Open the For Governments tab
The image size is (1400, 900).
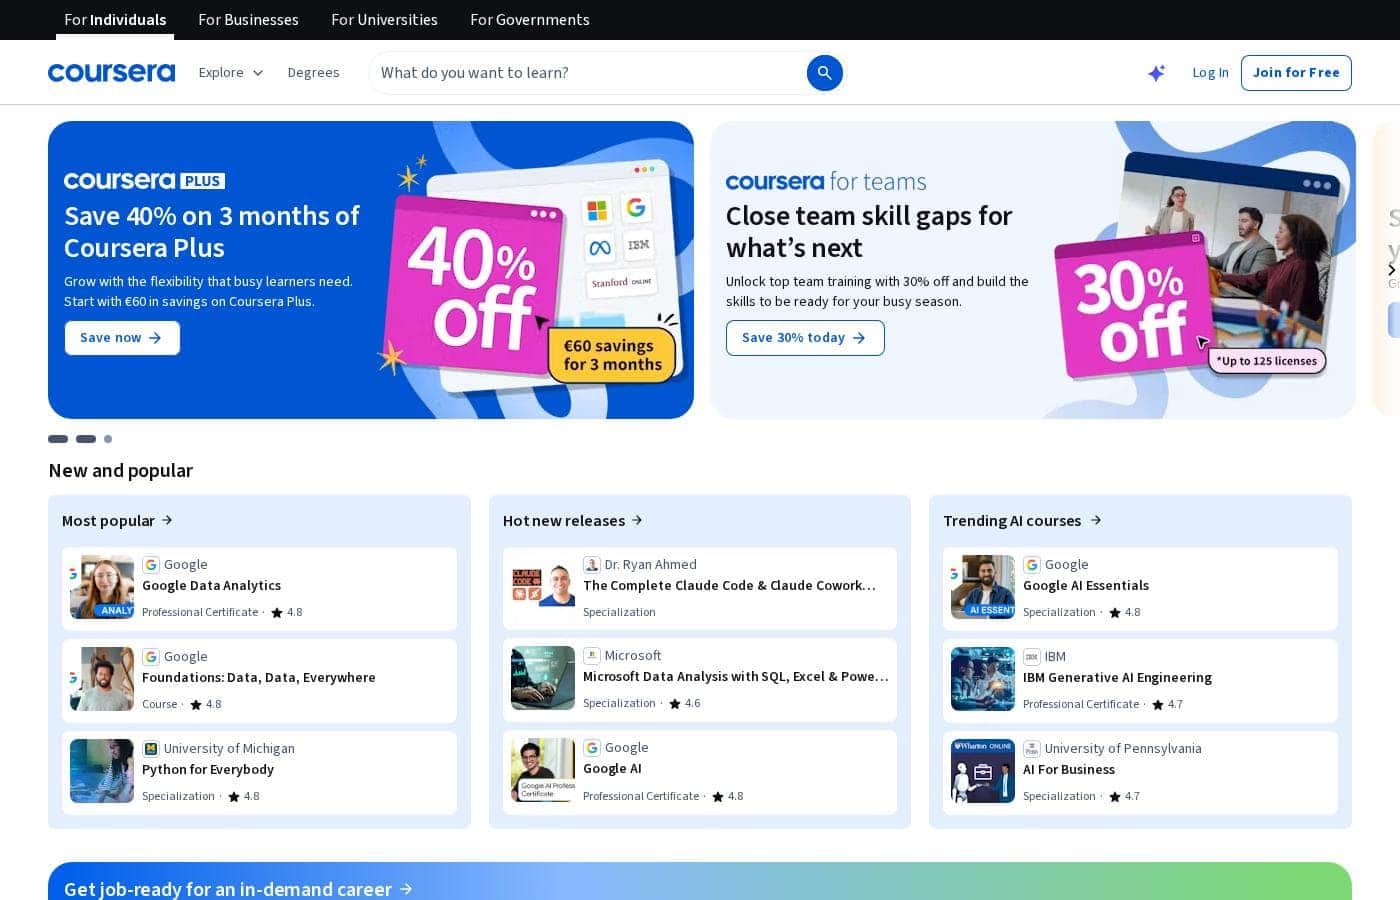[x=530, y=20]
